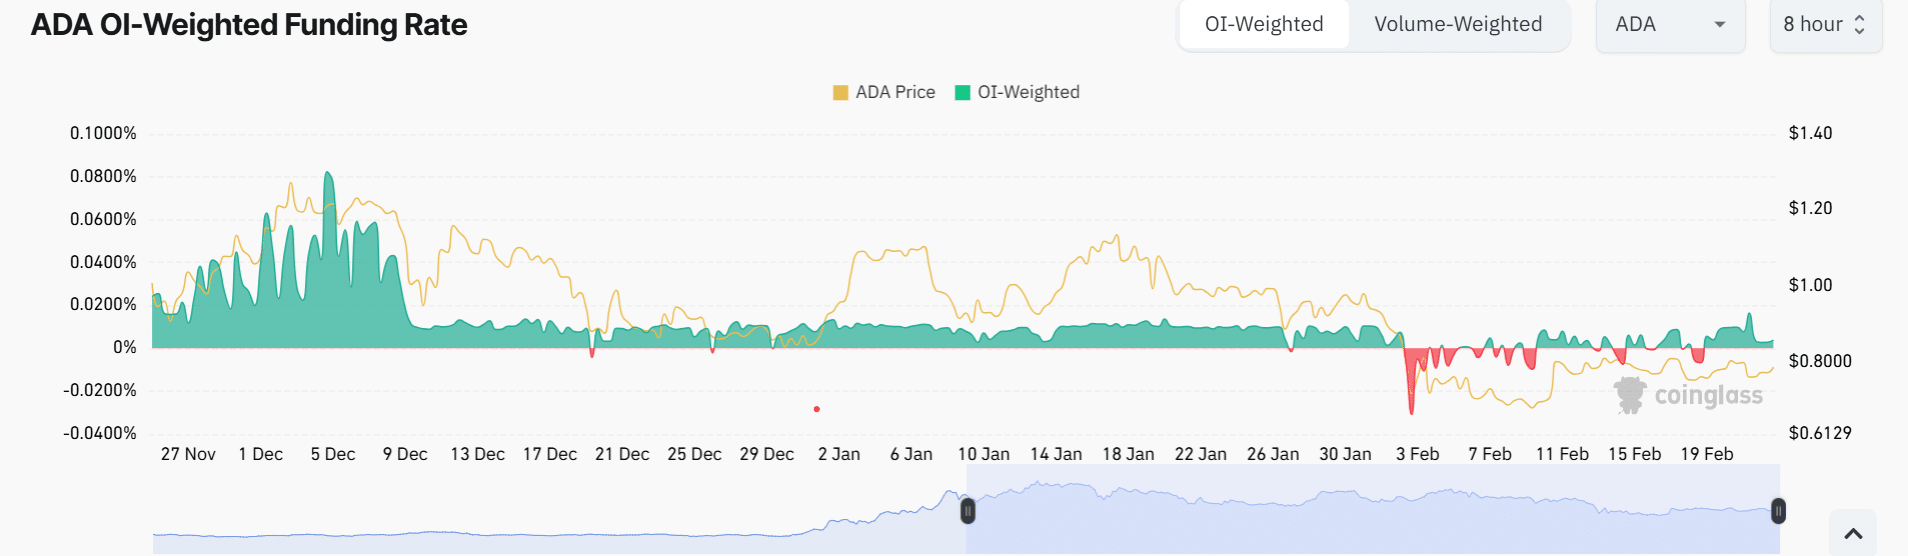The image size is (1908, 556).
Task: Click the negative red dip at 3 Feb
Action: point(1411,405)
